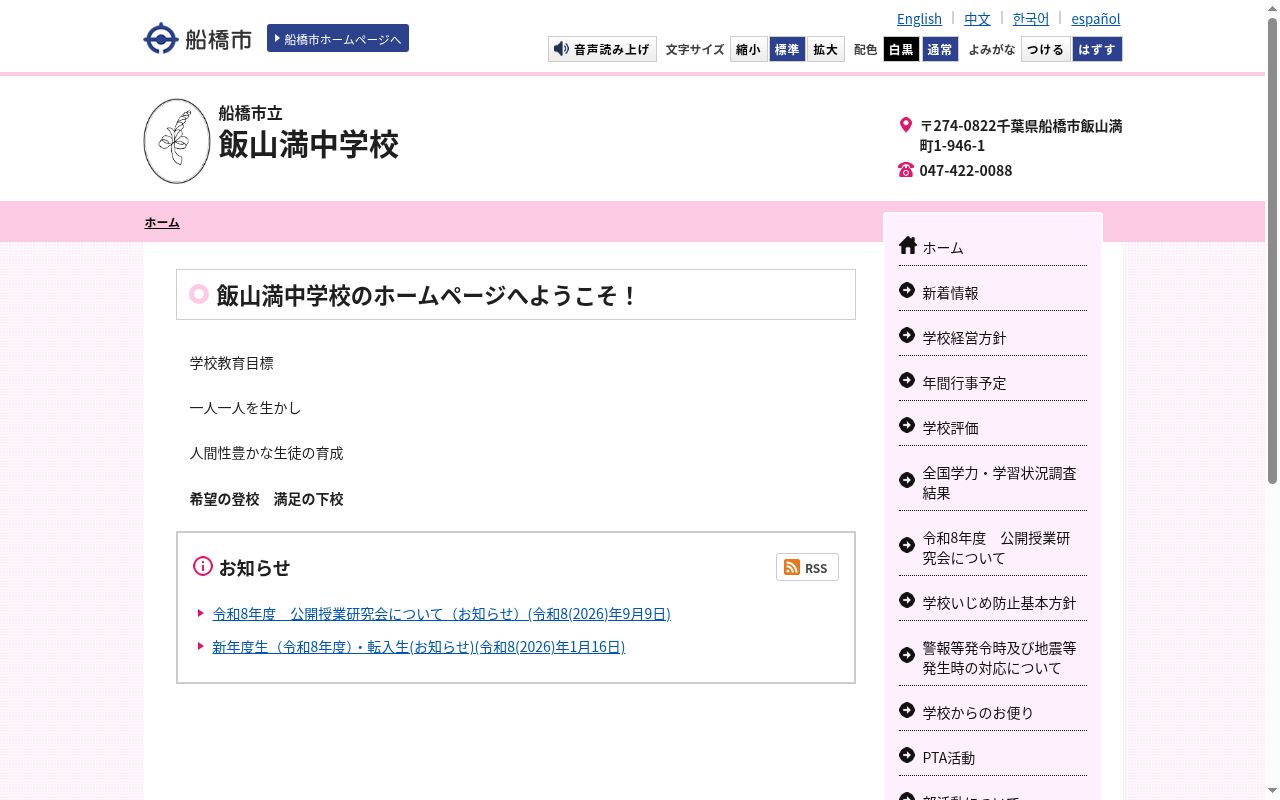Click the arrow icon beside 新着情報
Screen dimensions: 1280x800
907,291
